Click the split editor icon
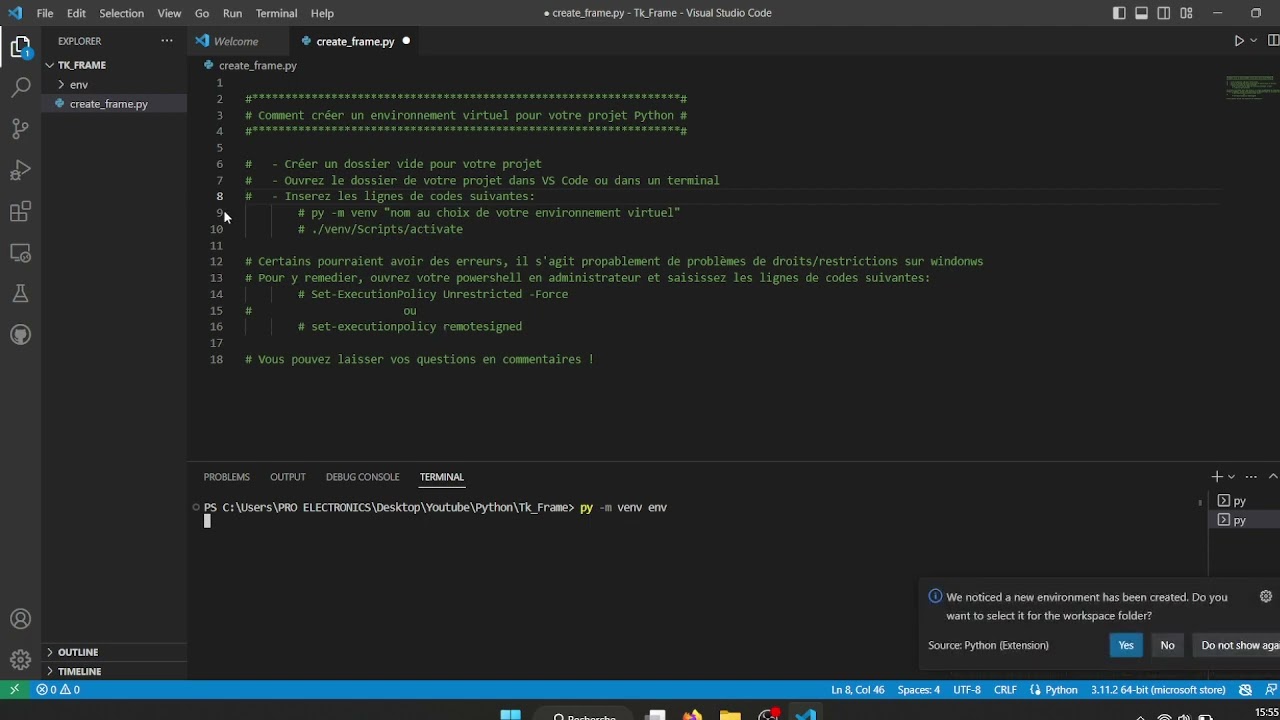The height and width of the screenshot is (720, 1280). tap(1274, 41)
